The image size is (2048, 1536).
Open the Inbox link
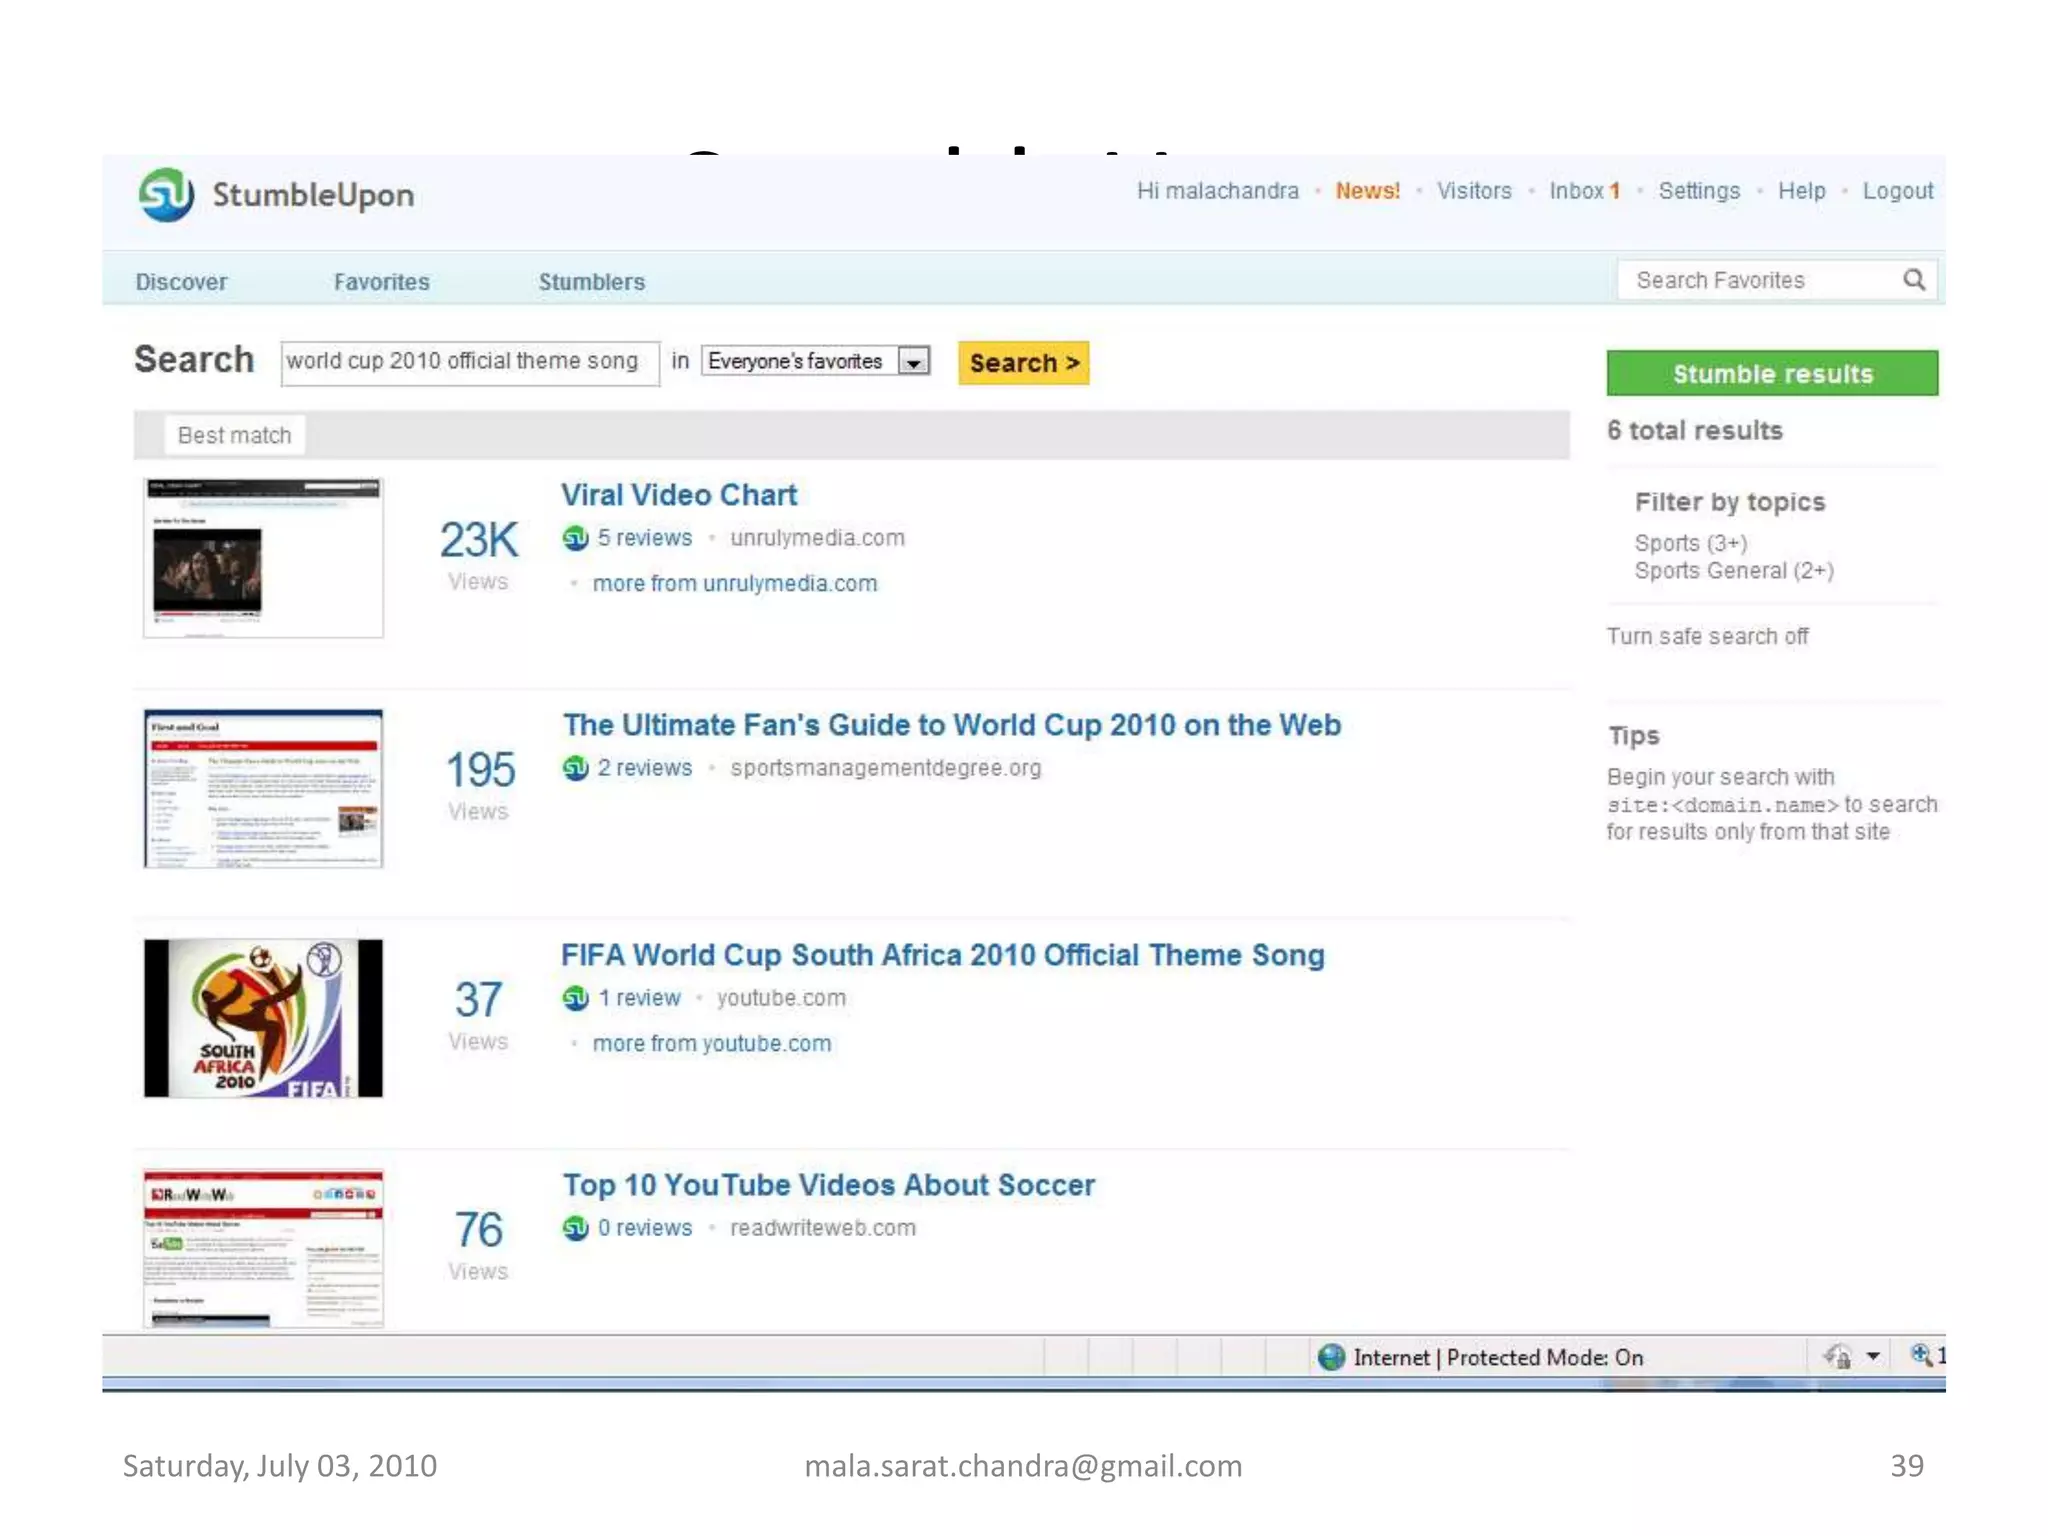click(1584, 191)
